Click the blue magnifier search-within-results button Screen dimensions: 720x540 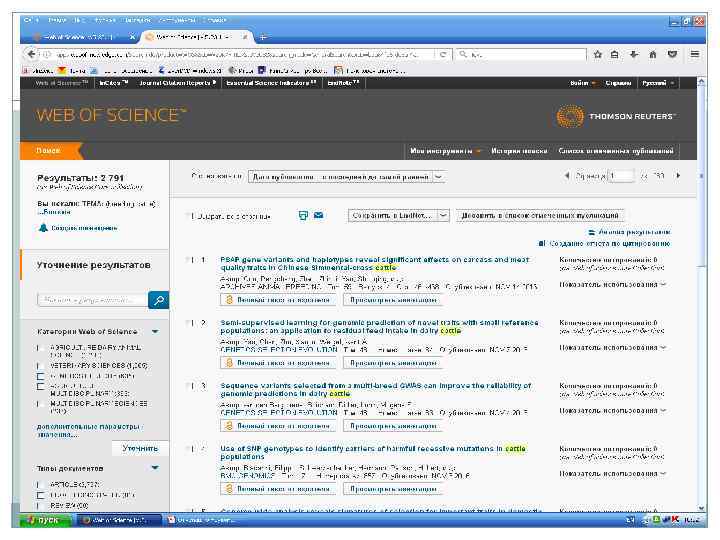point(159,300)
